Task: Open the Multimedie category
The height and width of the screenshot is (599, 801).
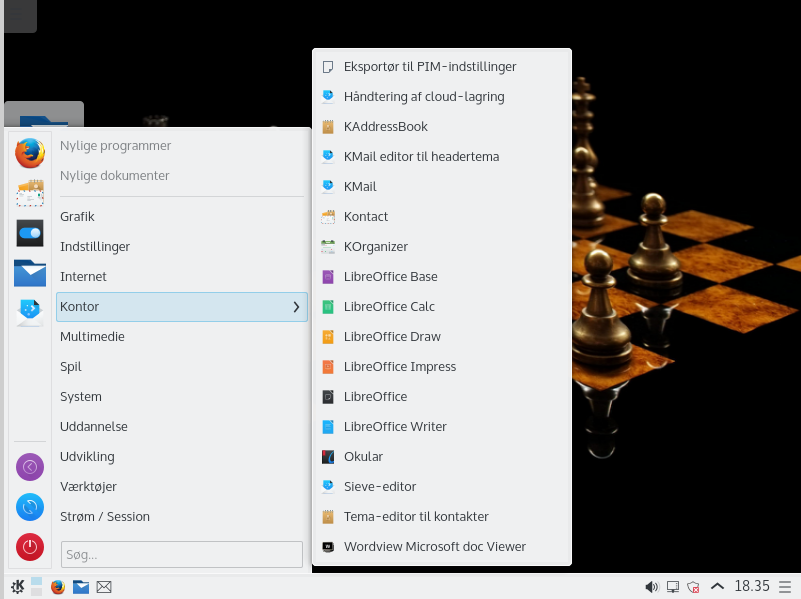Action: (182, 337)
